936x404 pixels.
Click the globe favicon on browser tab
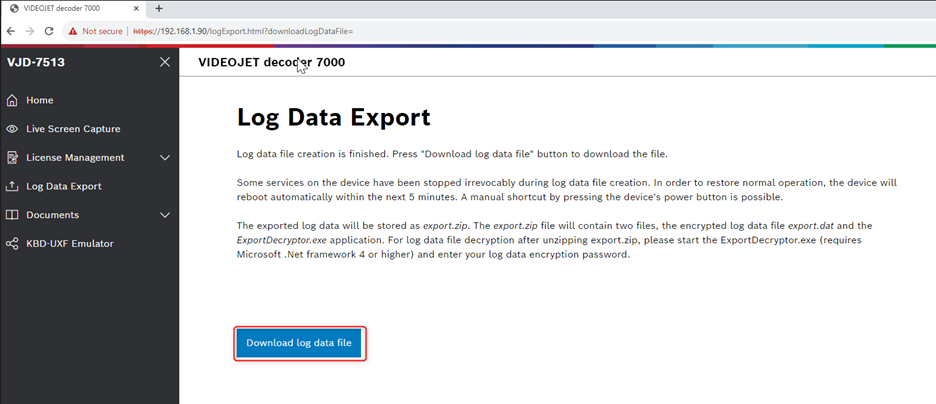[14, 9]
